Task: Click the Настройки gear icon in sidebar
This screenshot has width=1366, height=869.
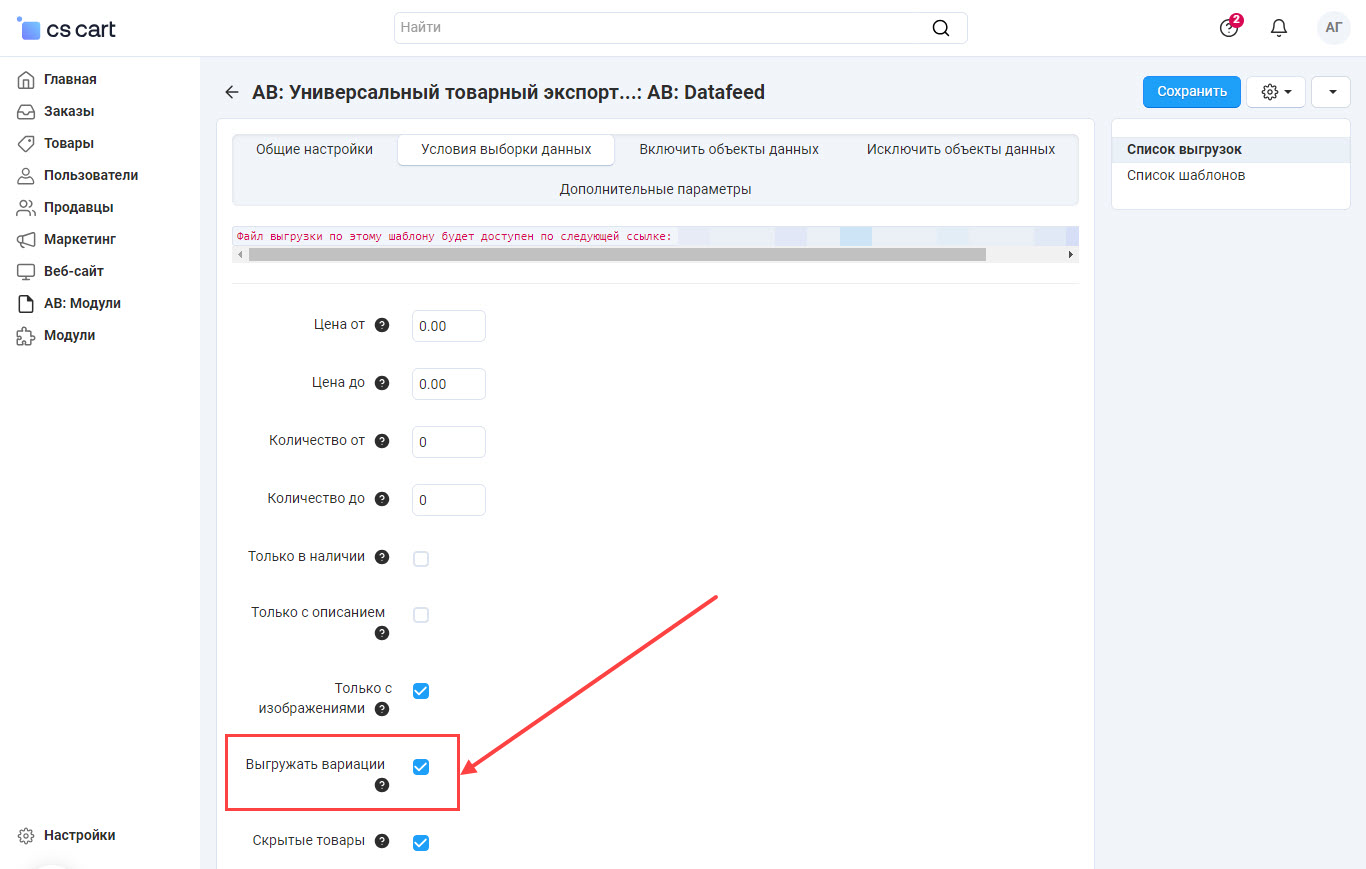Action: coord(26,835)
